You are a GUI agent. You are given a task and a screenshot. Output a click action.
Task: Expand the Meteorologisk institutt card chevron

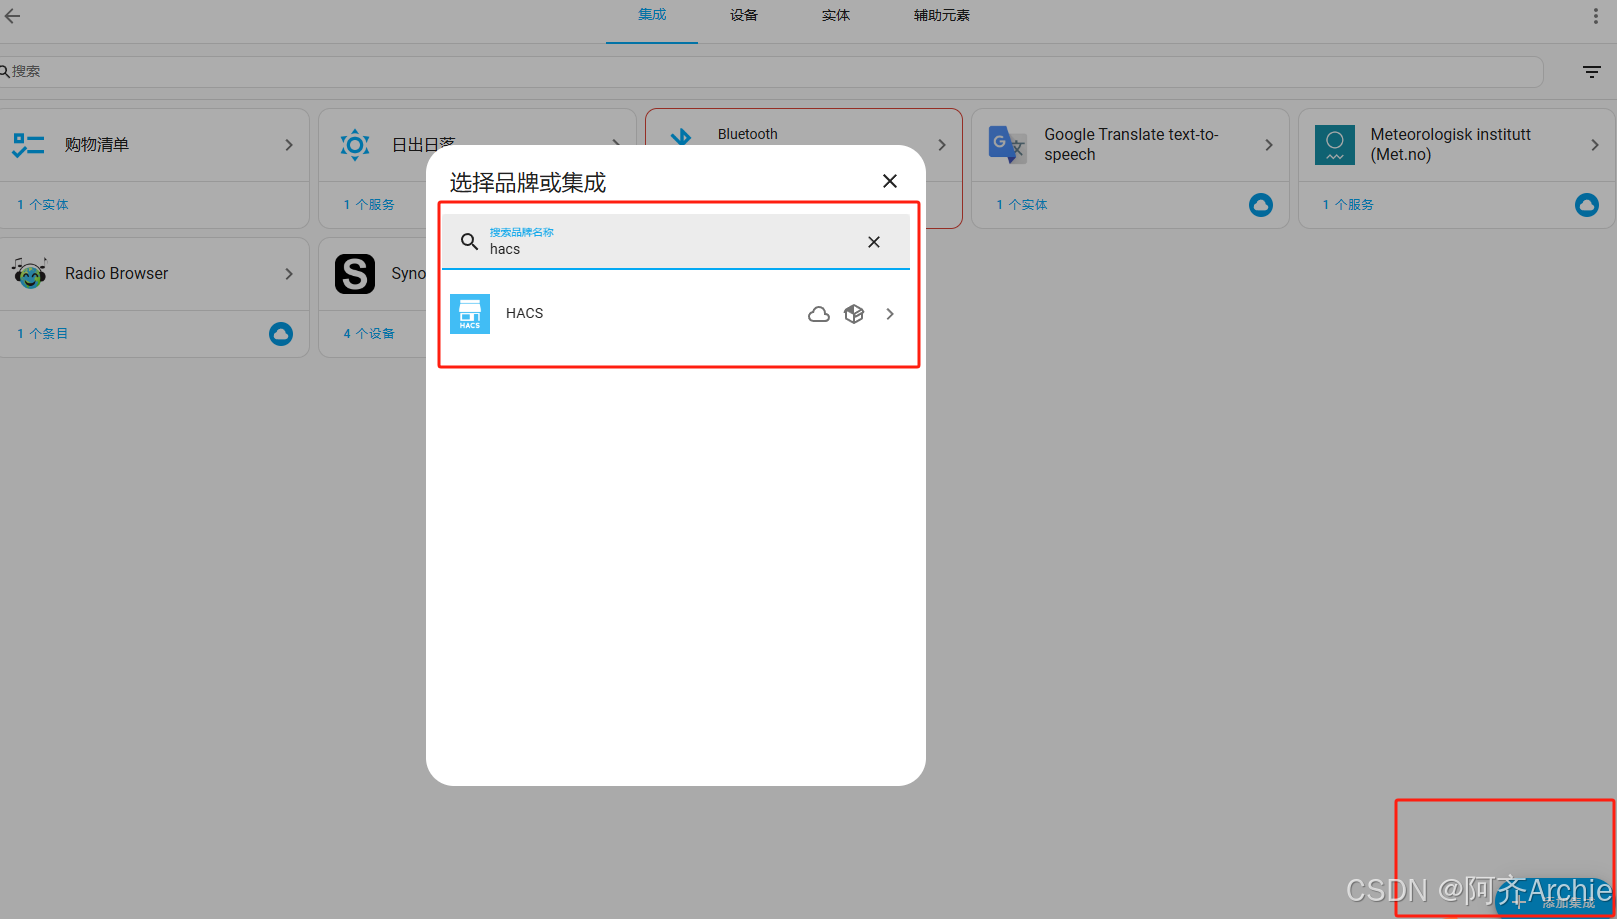1595,145
